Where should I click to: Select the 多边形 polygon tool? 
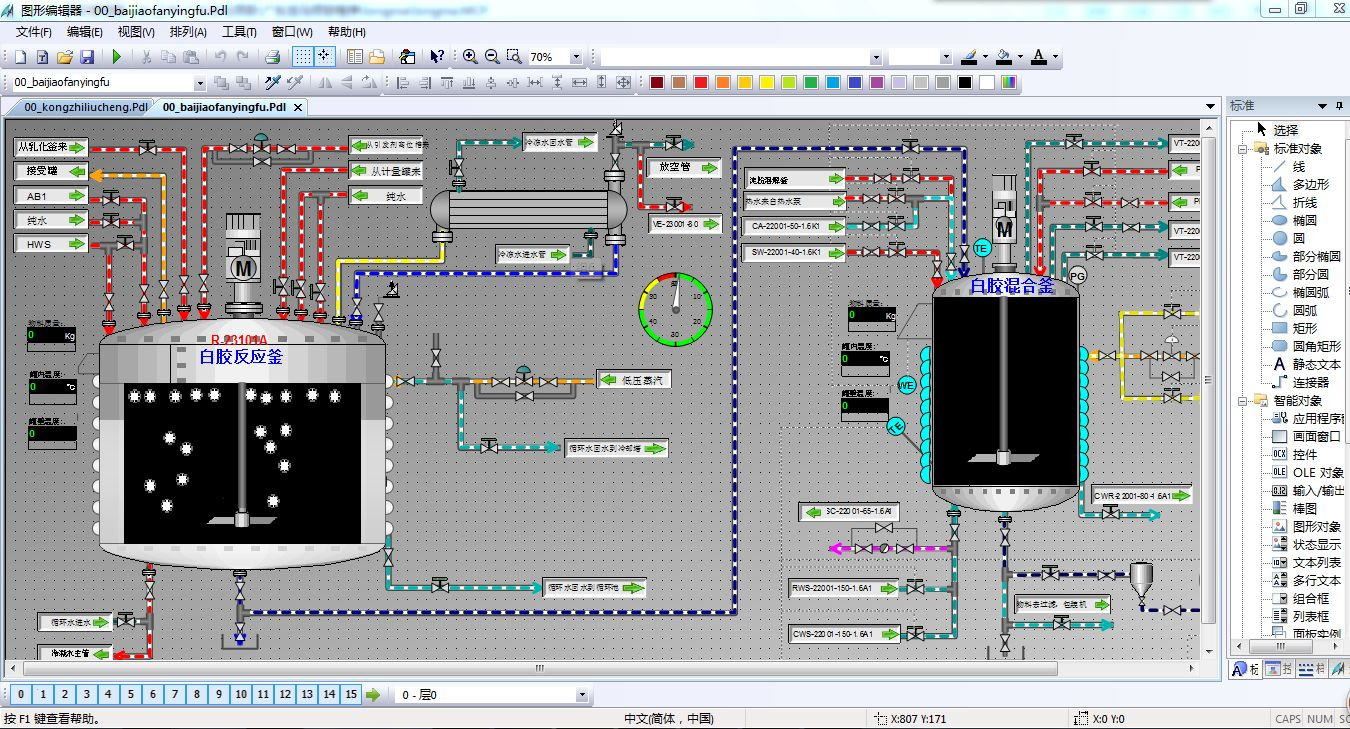point(1310,185)
